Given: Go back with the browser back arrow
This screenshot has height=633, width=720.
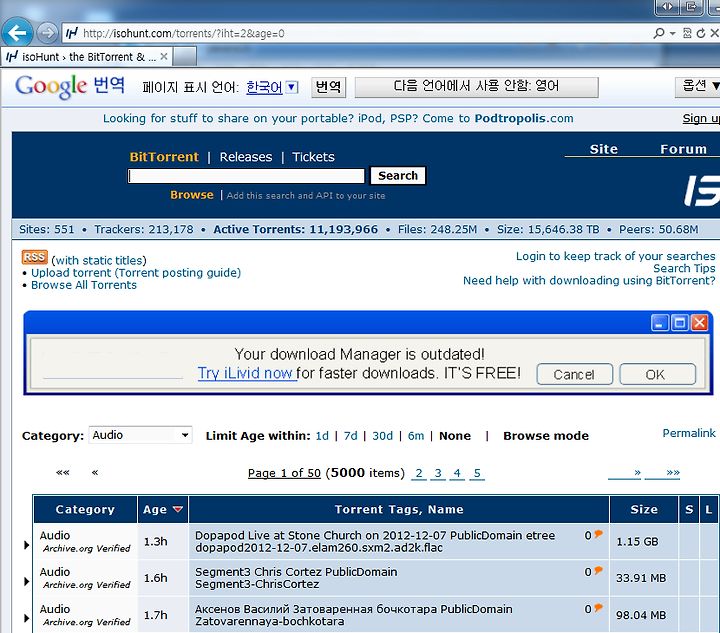Looking at the screenshot, I should pyautogui.click(x=17, y=33).
